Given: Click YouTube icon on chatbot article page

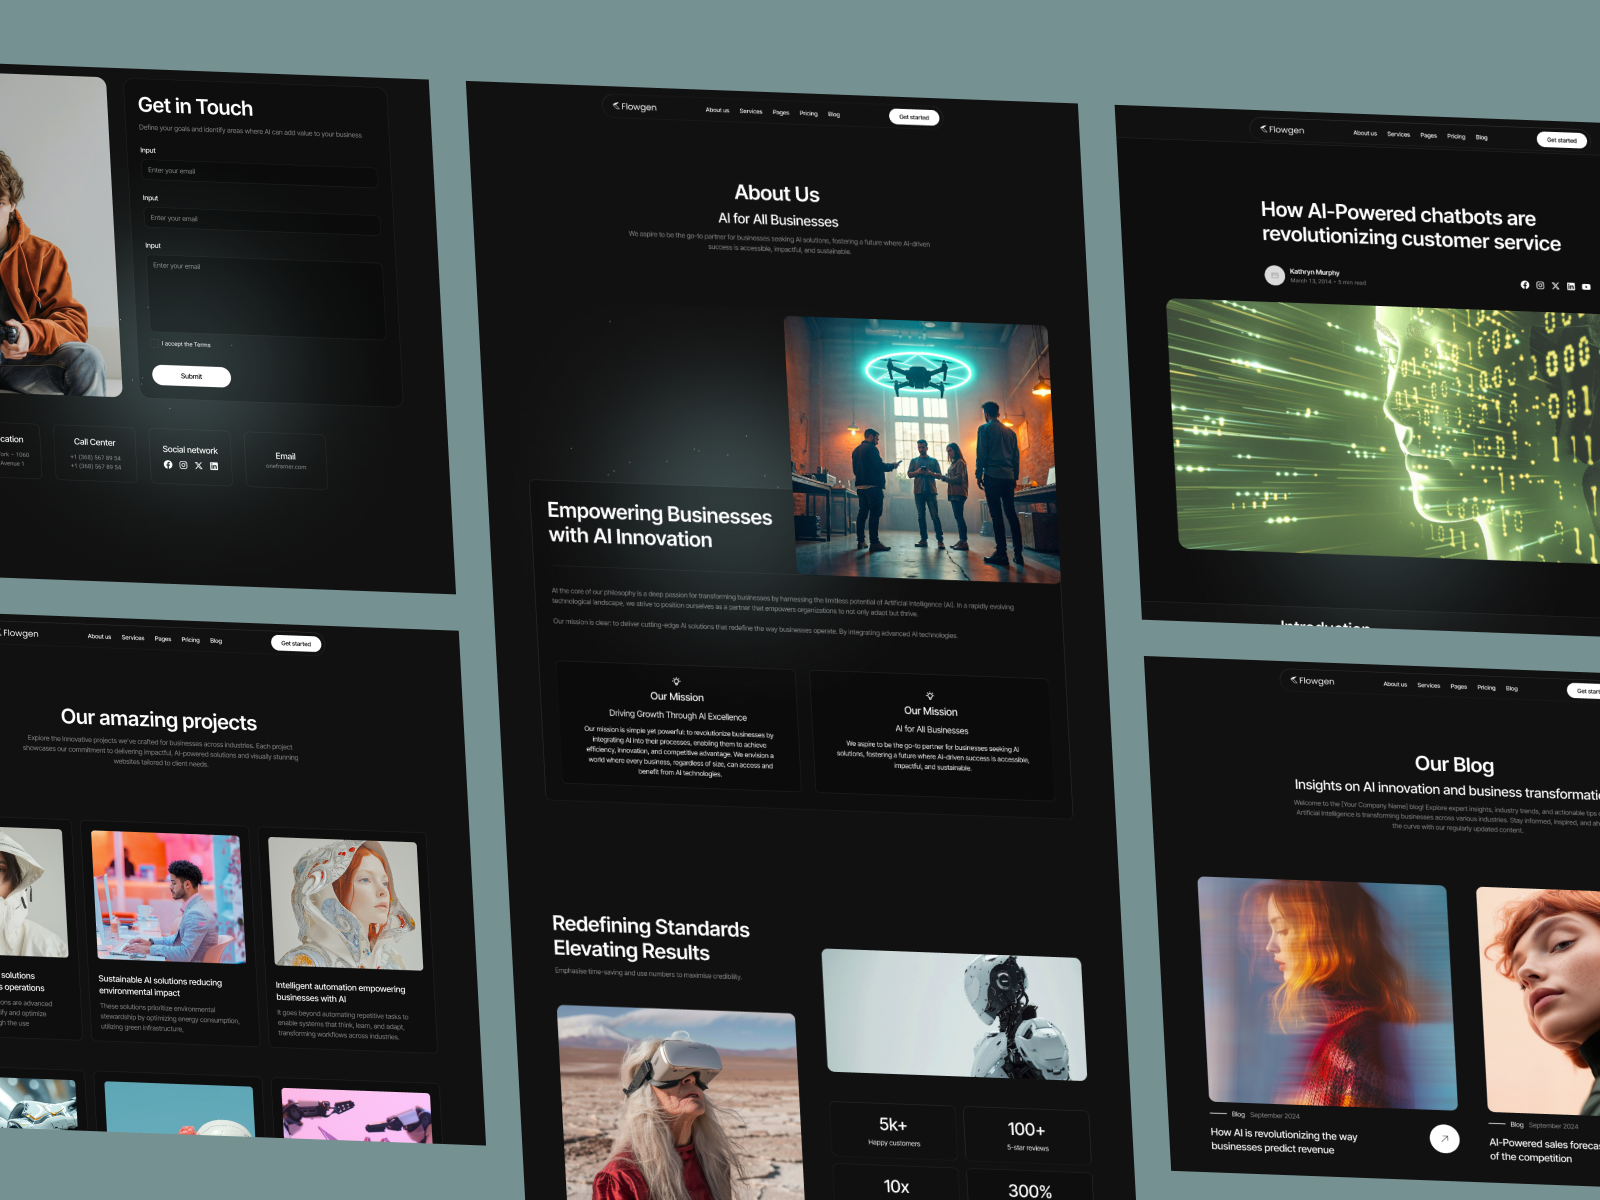Looking at the screenshot, I should [x=1586, y=287].
